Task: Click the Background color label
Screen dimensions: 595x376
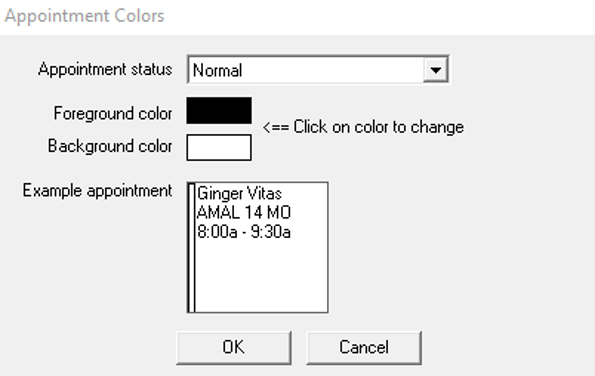Action: [x=110, y=146]
